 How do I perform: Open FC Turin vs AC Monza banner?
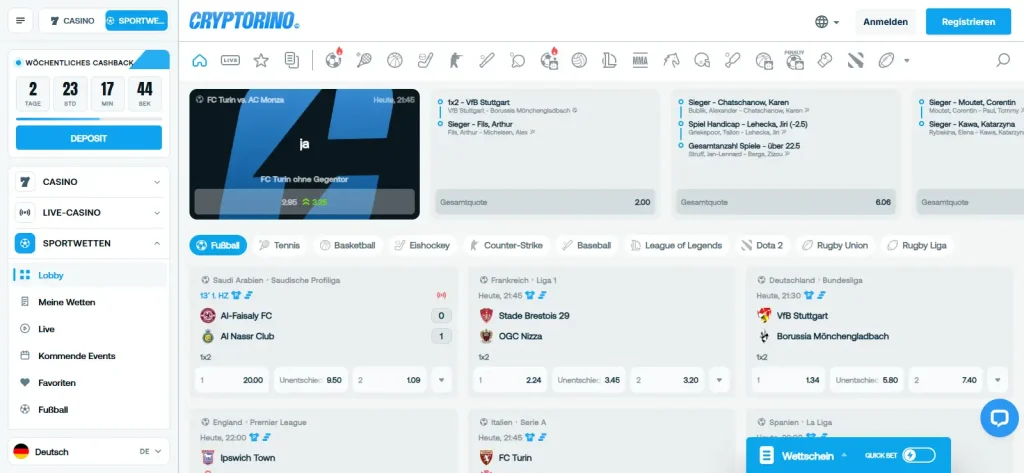(304, 154)
